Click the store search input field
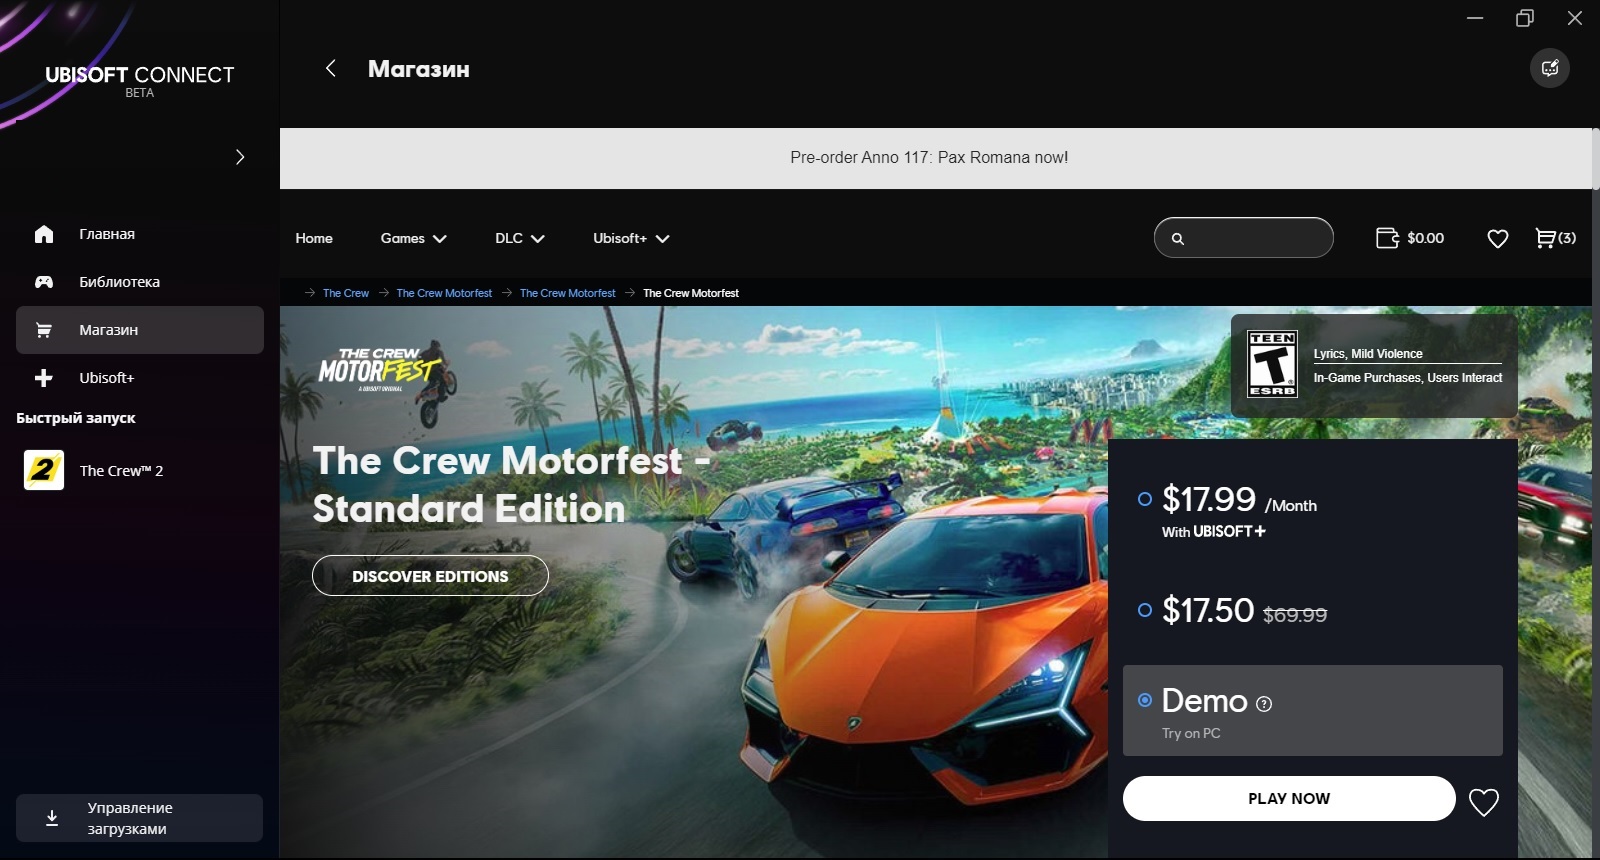1600x860 pixels. tap(1244, 238)
